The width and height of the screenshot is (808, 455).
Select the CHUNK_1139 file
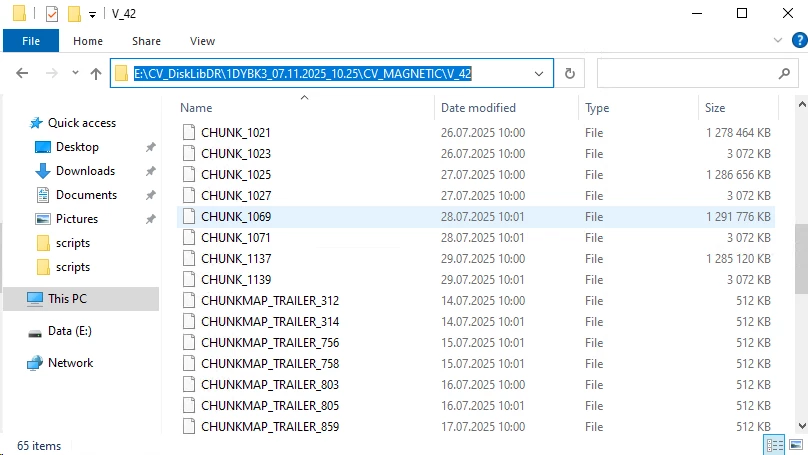475,280
